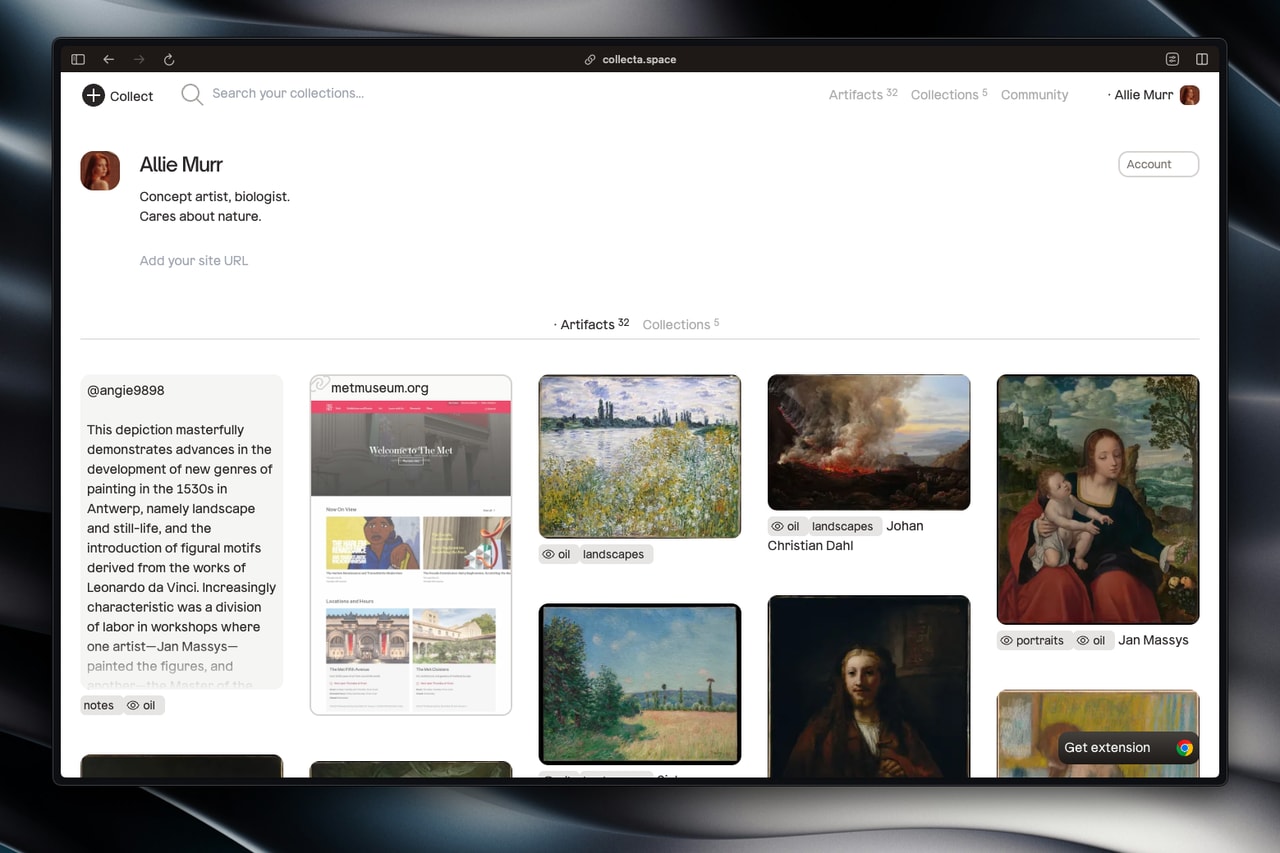Image resolution: width=1280 pixels, height=853 pixels.
Task: Open Artifacts 32 in top navigation
Action: [x=863, y=95]
